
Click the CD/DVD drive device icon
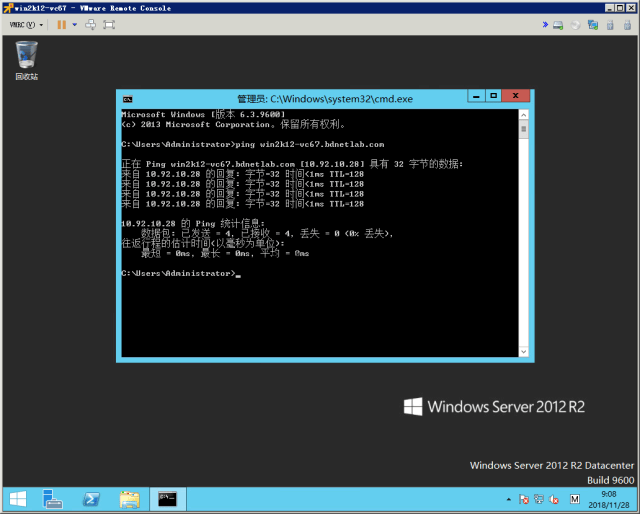click(x=576, y=25)
